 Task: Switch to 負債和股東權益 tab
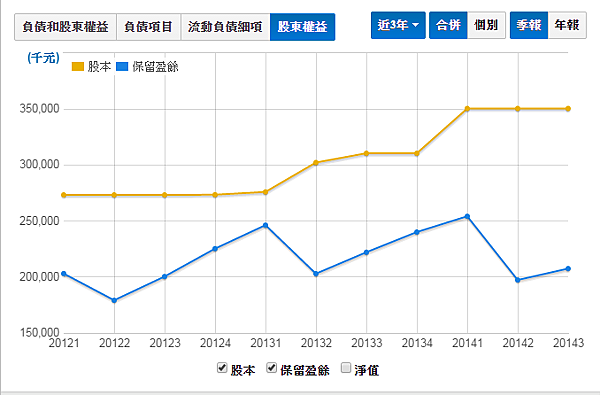(65, 27)
